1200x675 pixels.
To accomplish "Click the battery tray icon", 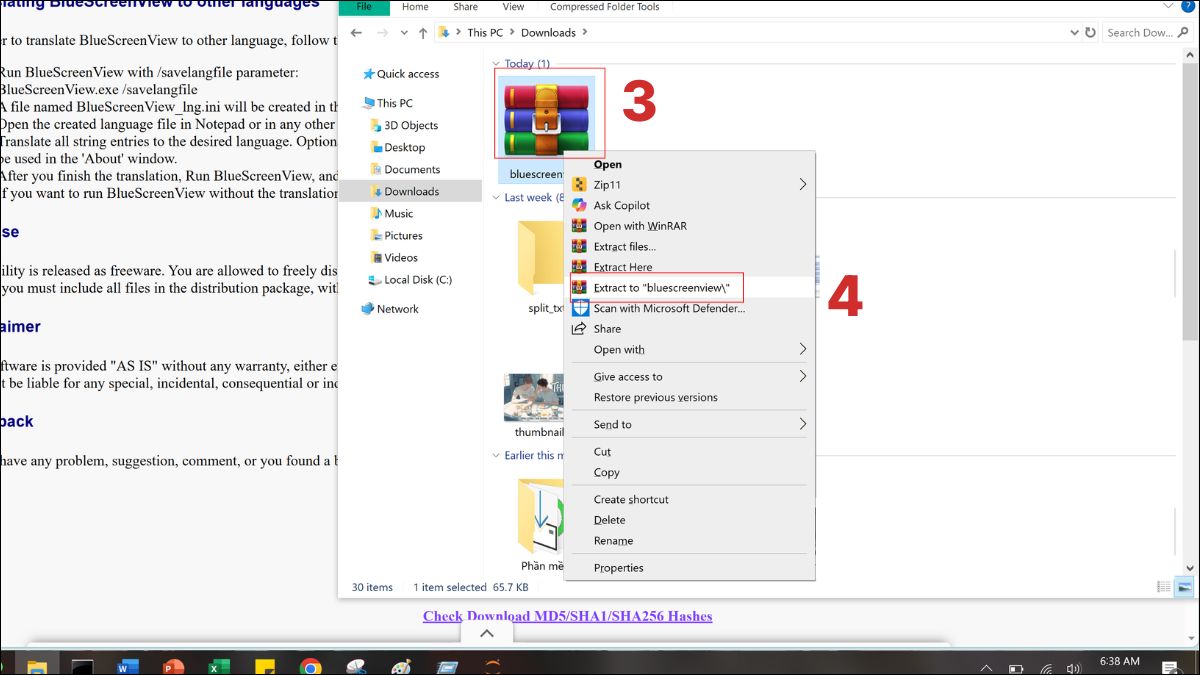I will coord(1016,668).
